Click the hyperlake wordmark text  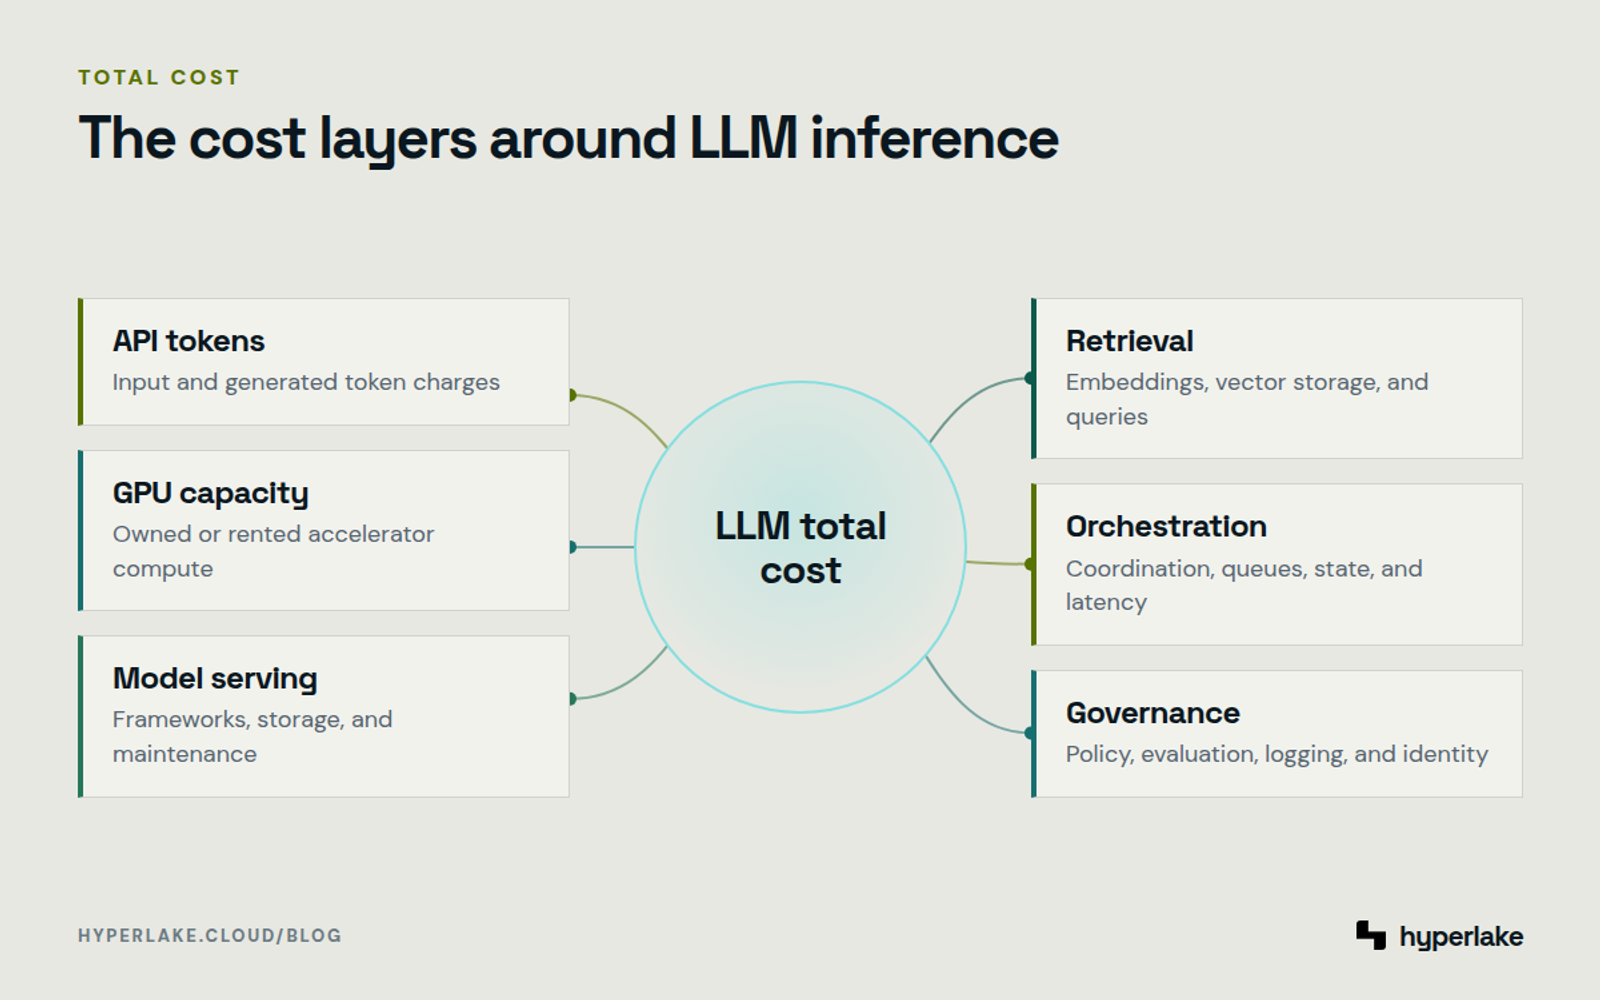coord(1461,937)
